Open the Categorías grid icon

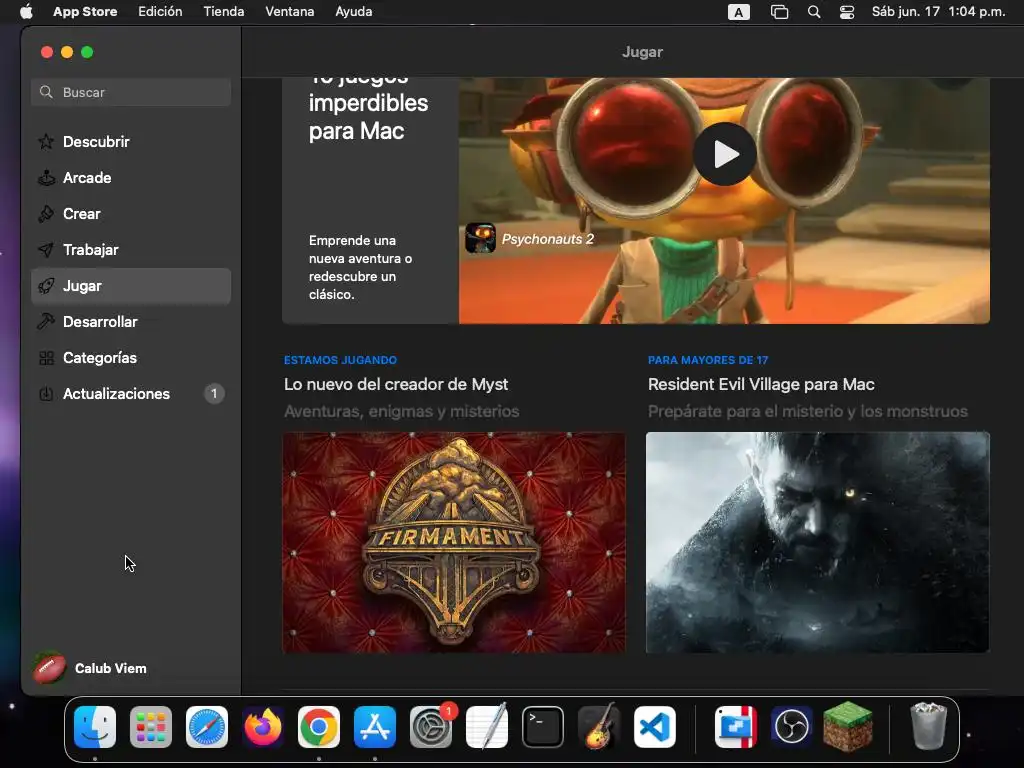(x=46, y=358)
